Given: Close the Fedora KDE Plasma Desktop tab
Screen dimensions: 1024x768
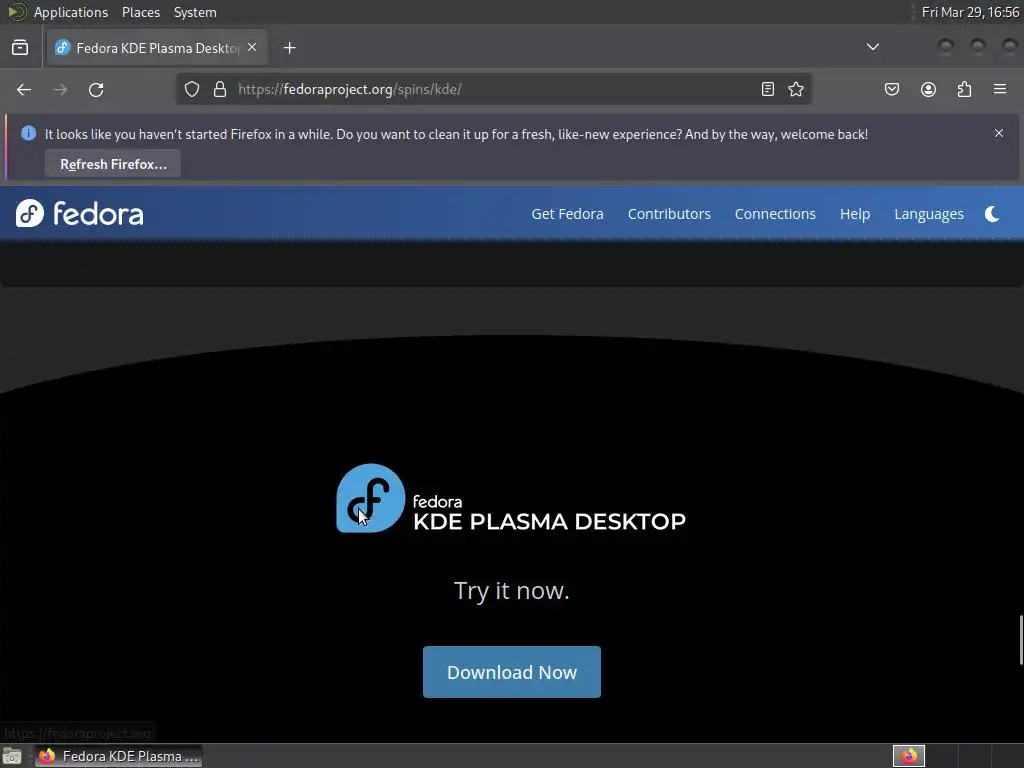Looking at the screenshot, I should (x=252, y=48).
